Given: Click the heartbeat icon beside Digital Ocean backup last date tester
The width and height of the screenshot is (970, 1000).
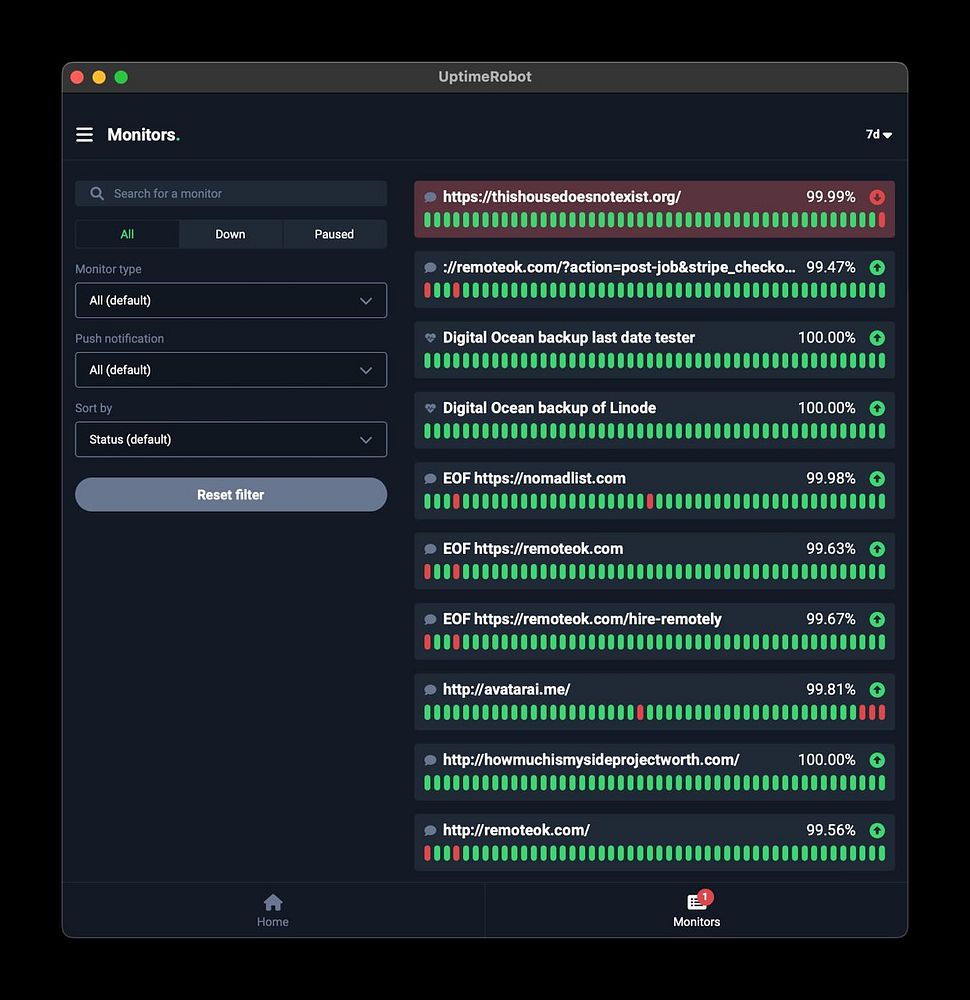Looking at the screenshot, I should coord(430,337).
